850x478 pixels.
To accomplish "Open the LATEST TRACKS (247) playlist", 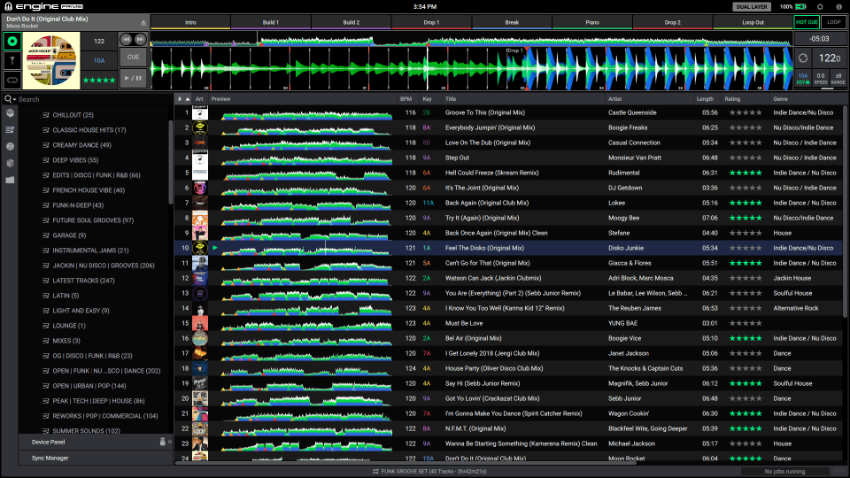I will point(83,281).
